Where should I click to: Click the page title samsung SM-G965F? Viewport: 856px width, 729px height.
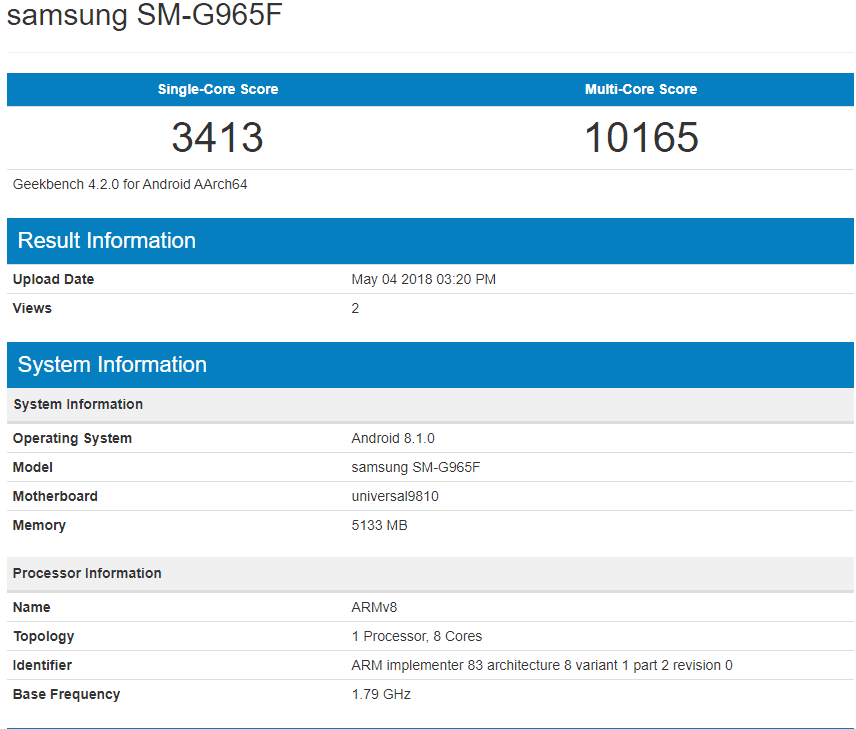144,14
